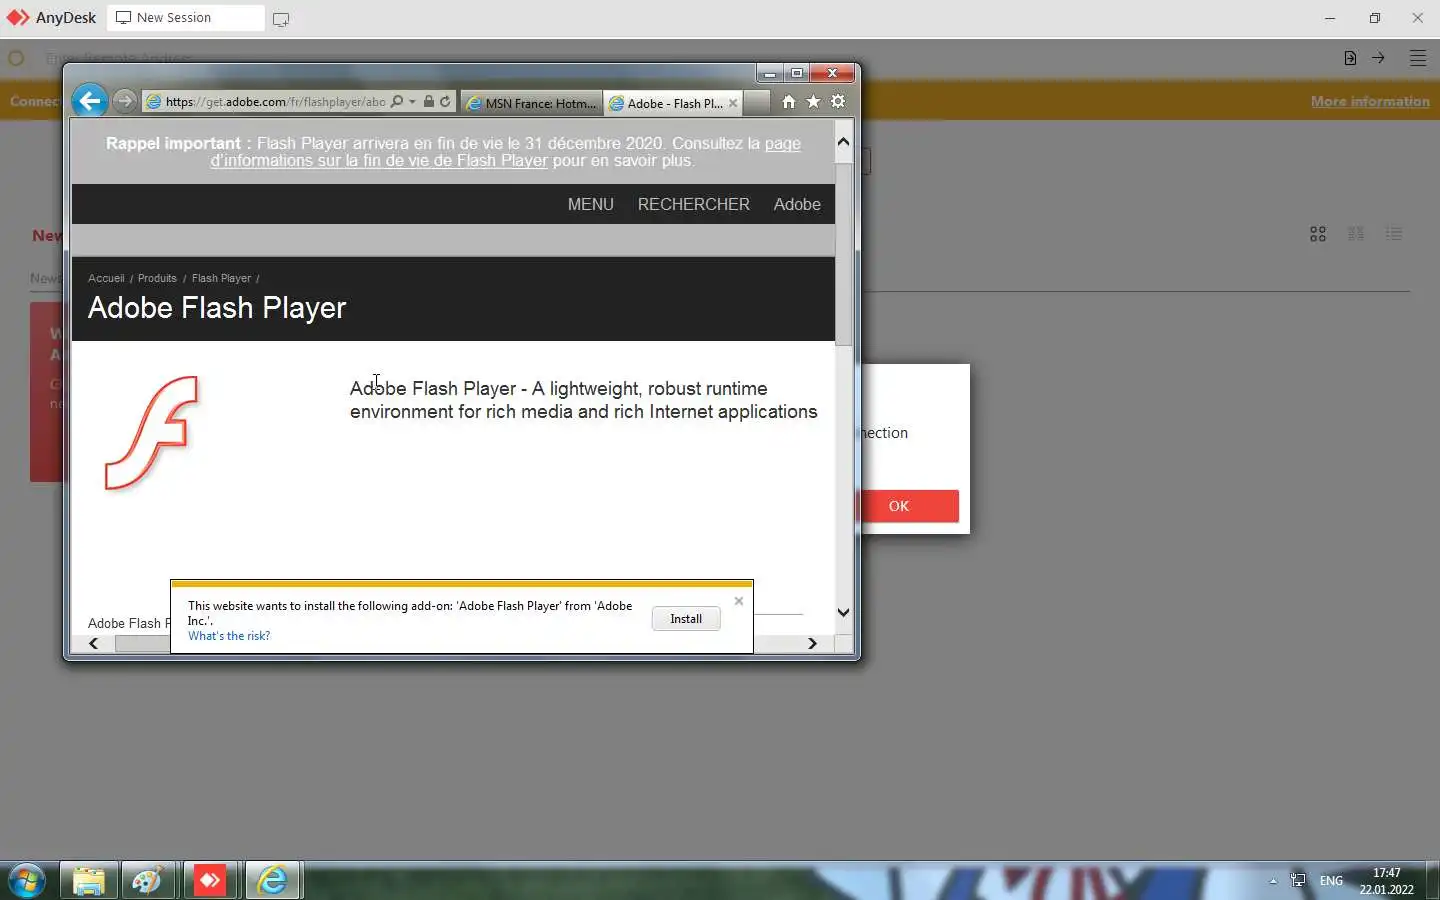Dismiss the add-on notification bar
This screenshot has height=900, width=1440.
(739, 601)
